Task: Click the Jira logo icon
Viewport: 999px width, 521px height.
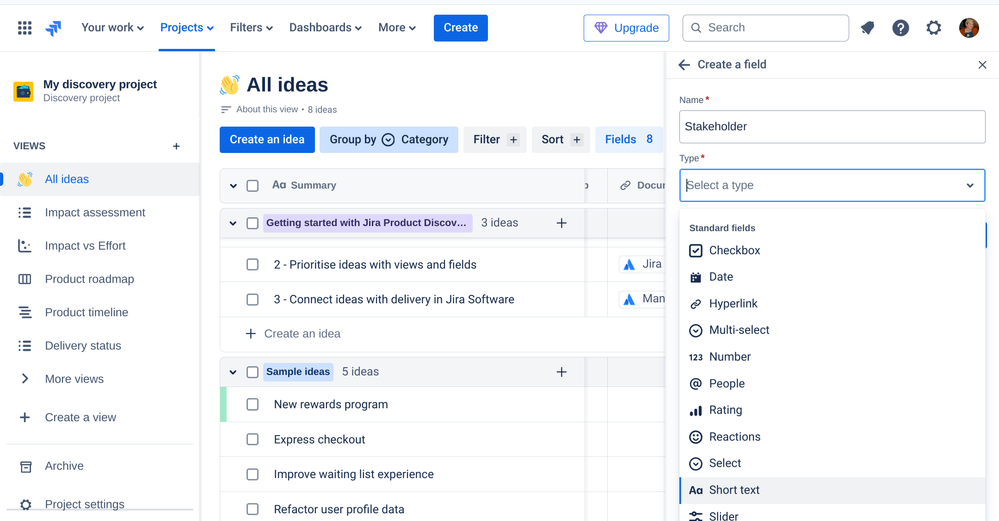Action: (x=54, y=28)
